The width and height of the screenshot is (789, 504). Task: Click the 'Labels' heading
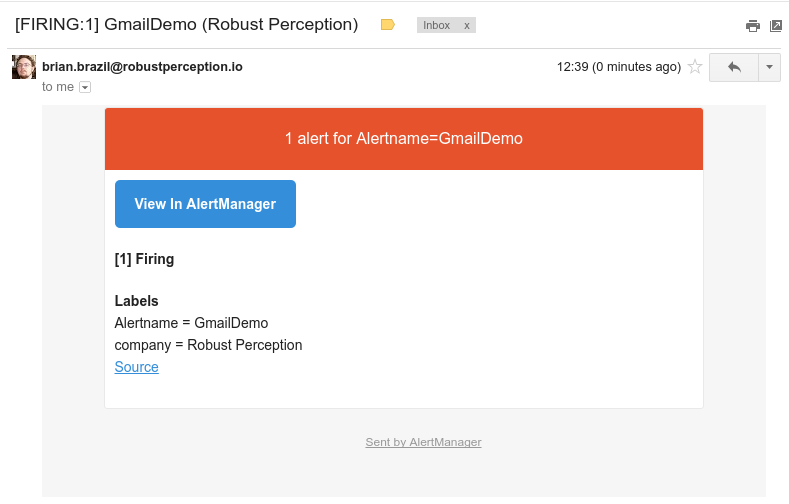tap(136, 301)
